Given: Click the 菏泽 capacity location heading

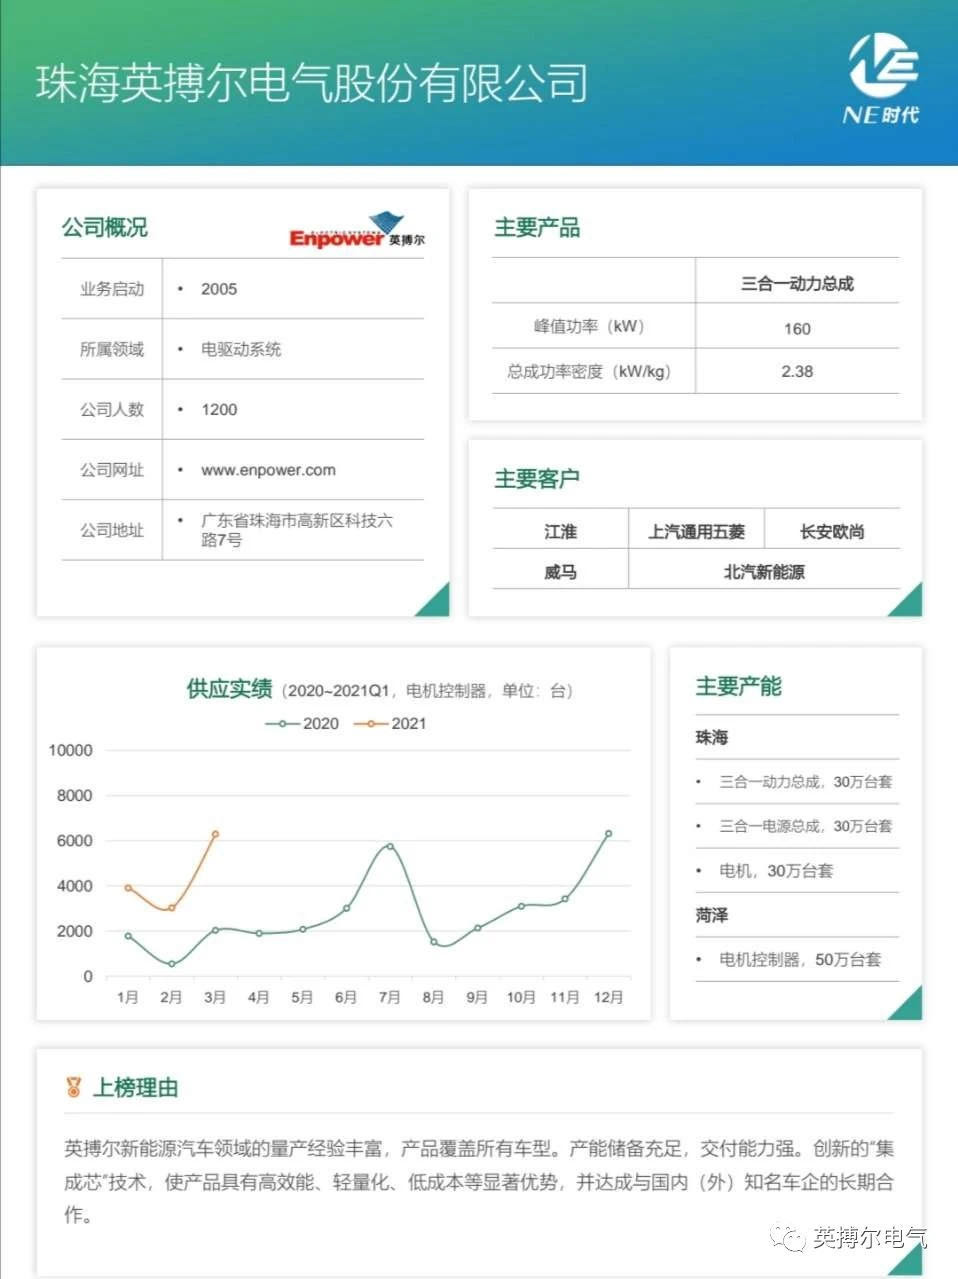Looking at the screenshot, I should point(712,915).
